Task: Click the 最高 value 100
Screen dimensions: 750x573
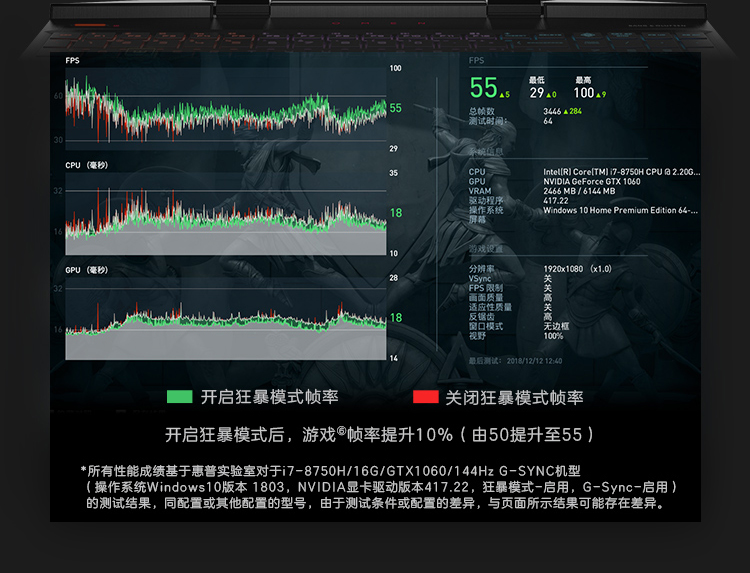Action: click(584, 93)
